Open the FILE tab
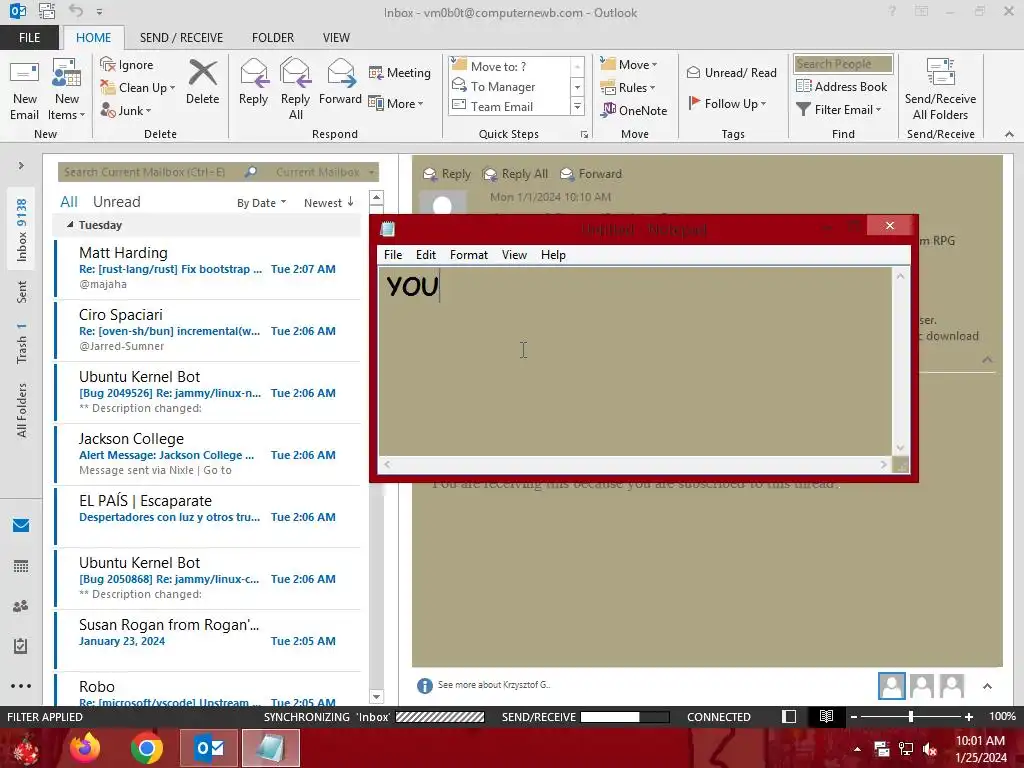The height and width of the screenshot is (768, 1024). [29, 38]
